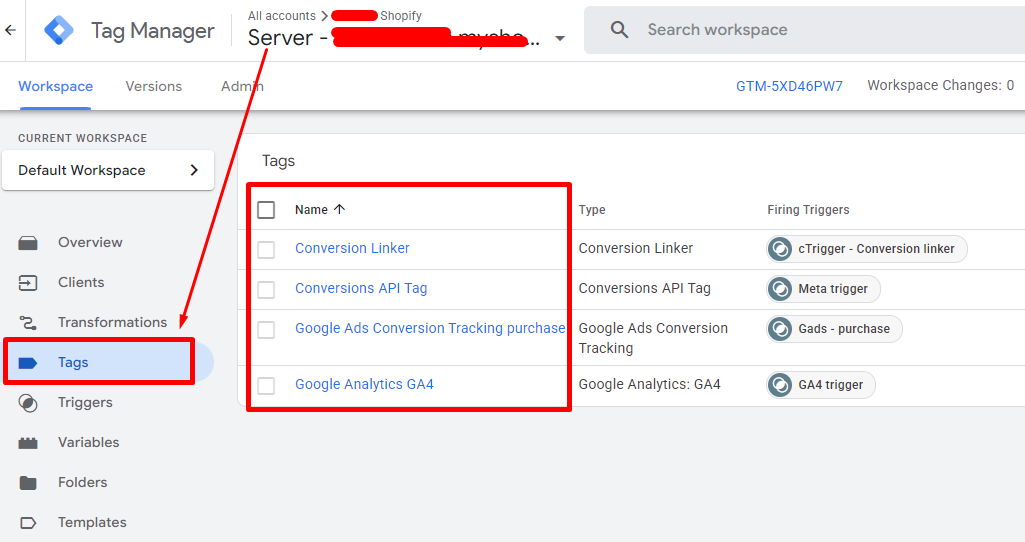Click the Templates sidebar icon

coord(28,522)
